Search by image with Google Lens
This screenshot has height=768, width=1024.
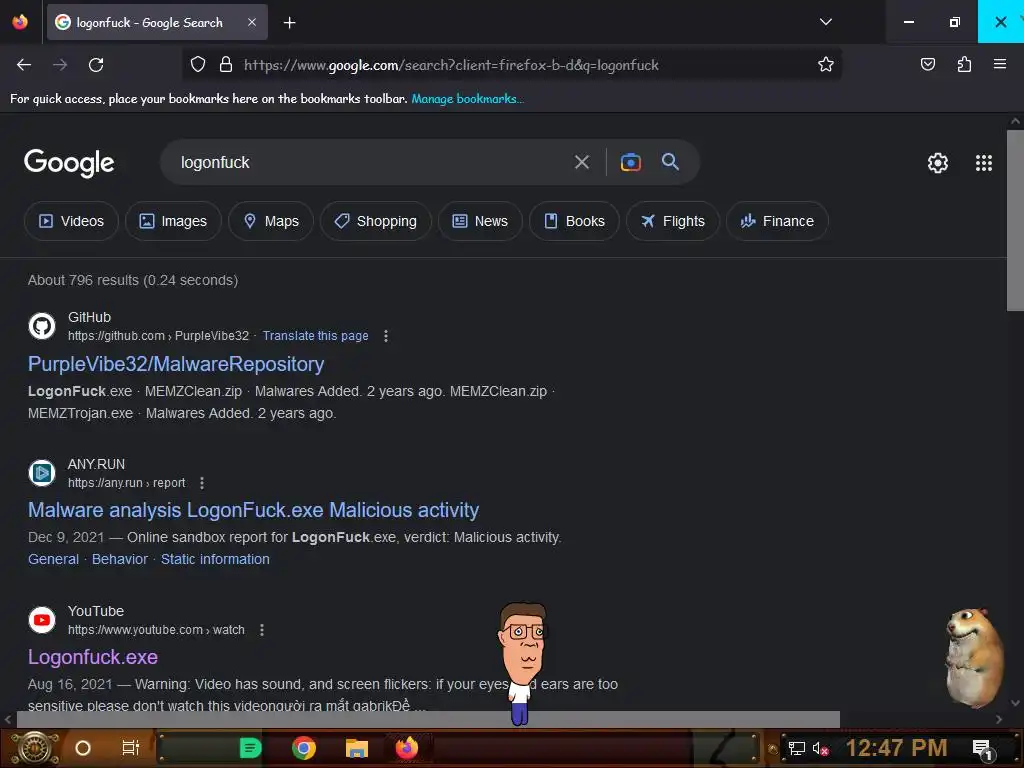tap(630, 162)
